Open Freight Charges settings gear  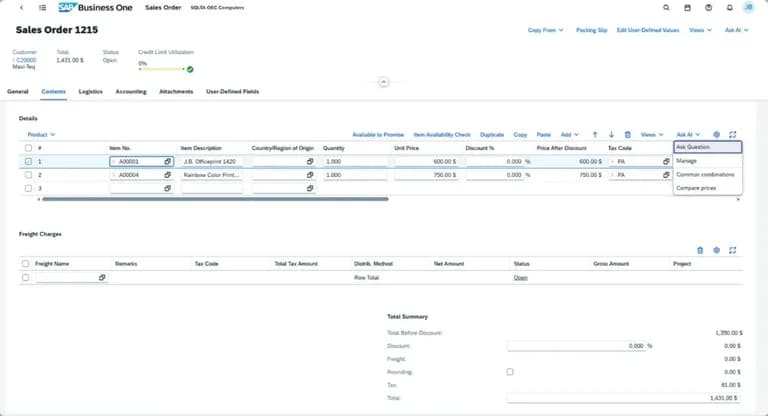717,250
